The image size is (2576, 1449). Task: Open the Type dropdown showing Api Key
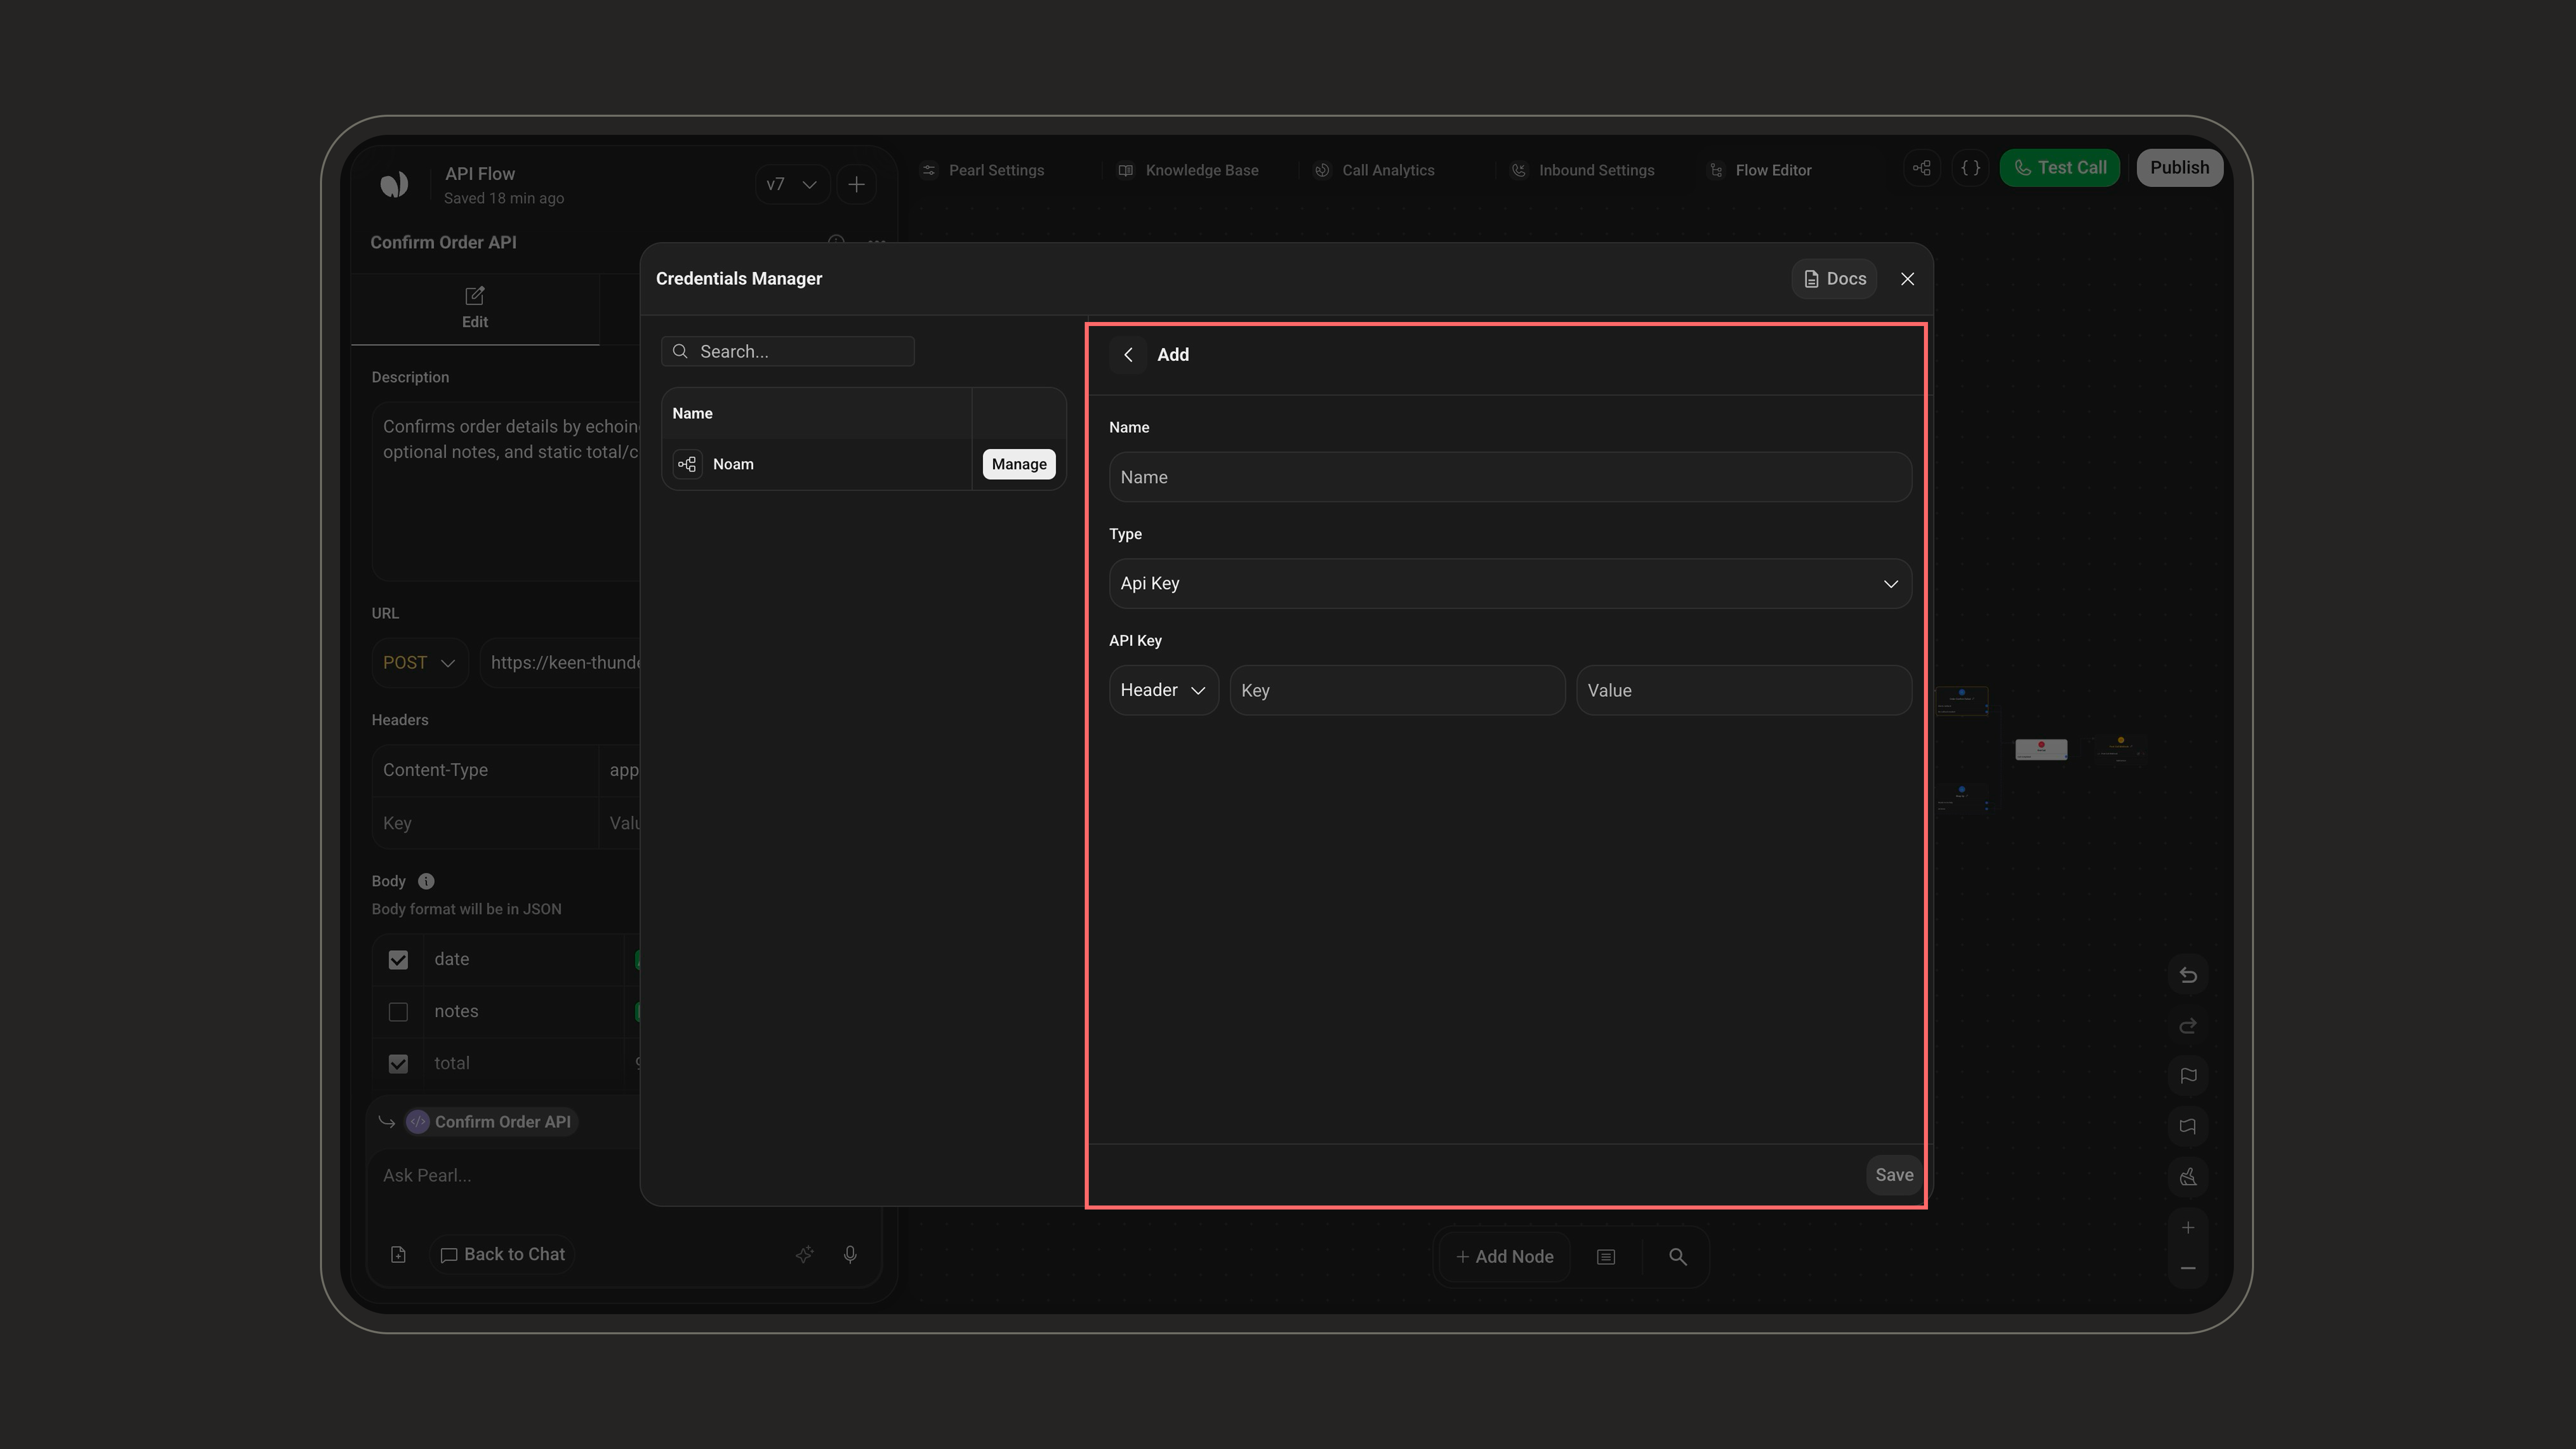click(x=1510, y=583)
